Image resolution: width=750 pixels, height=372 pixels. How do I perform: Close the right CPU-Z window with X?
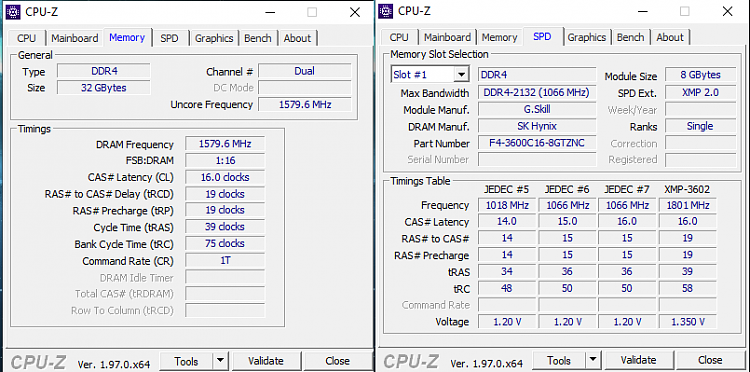728,12
